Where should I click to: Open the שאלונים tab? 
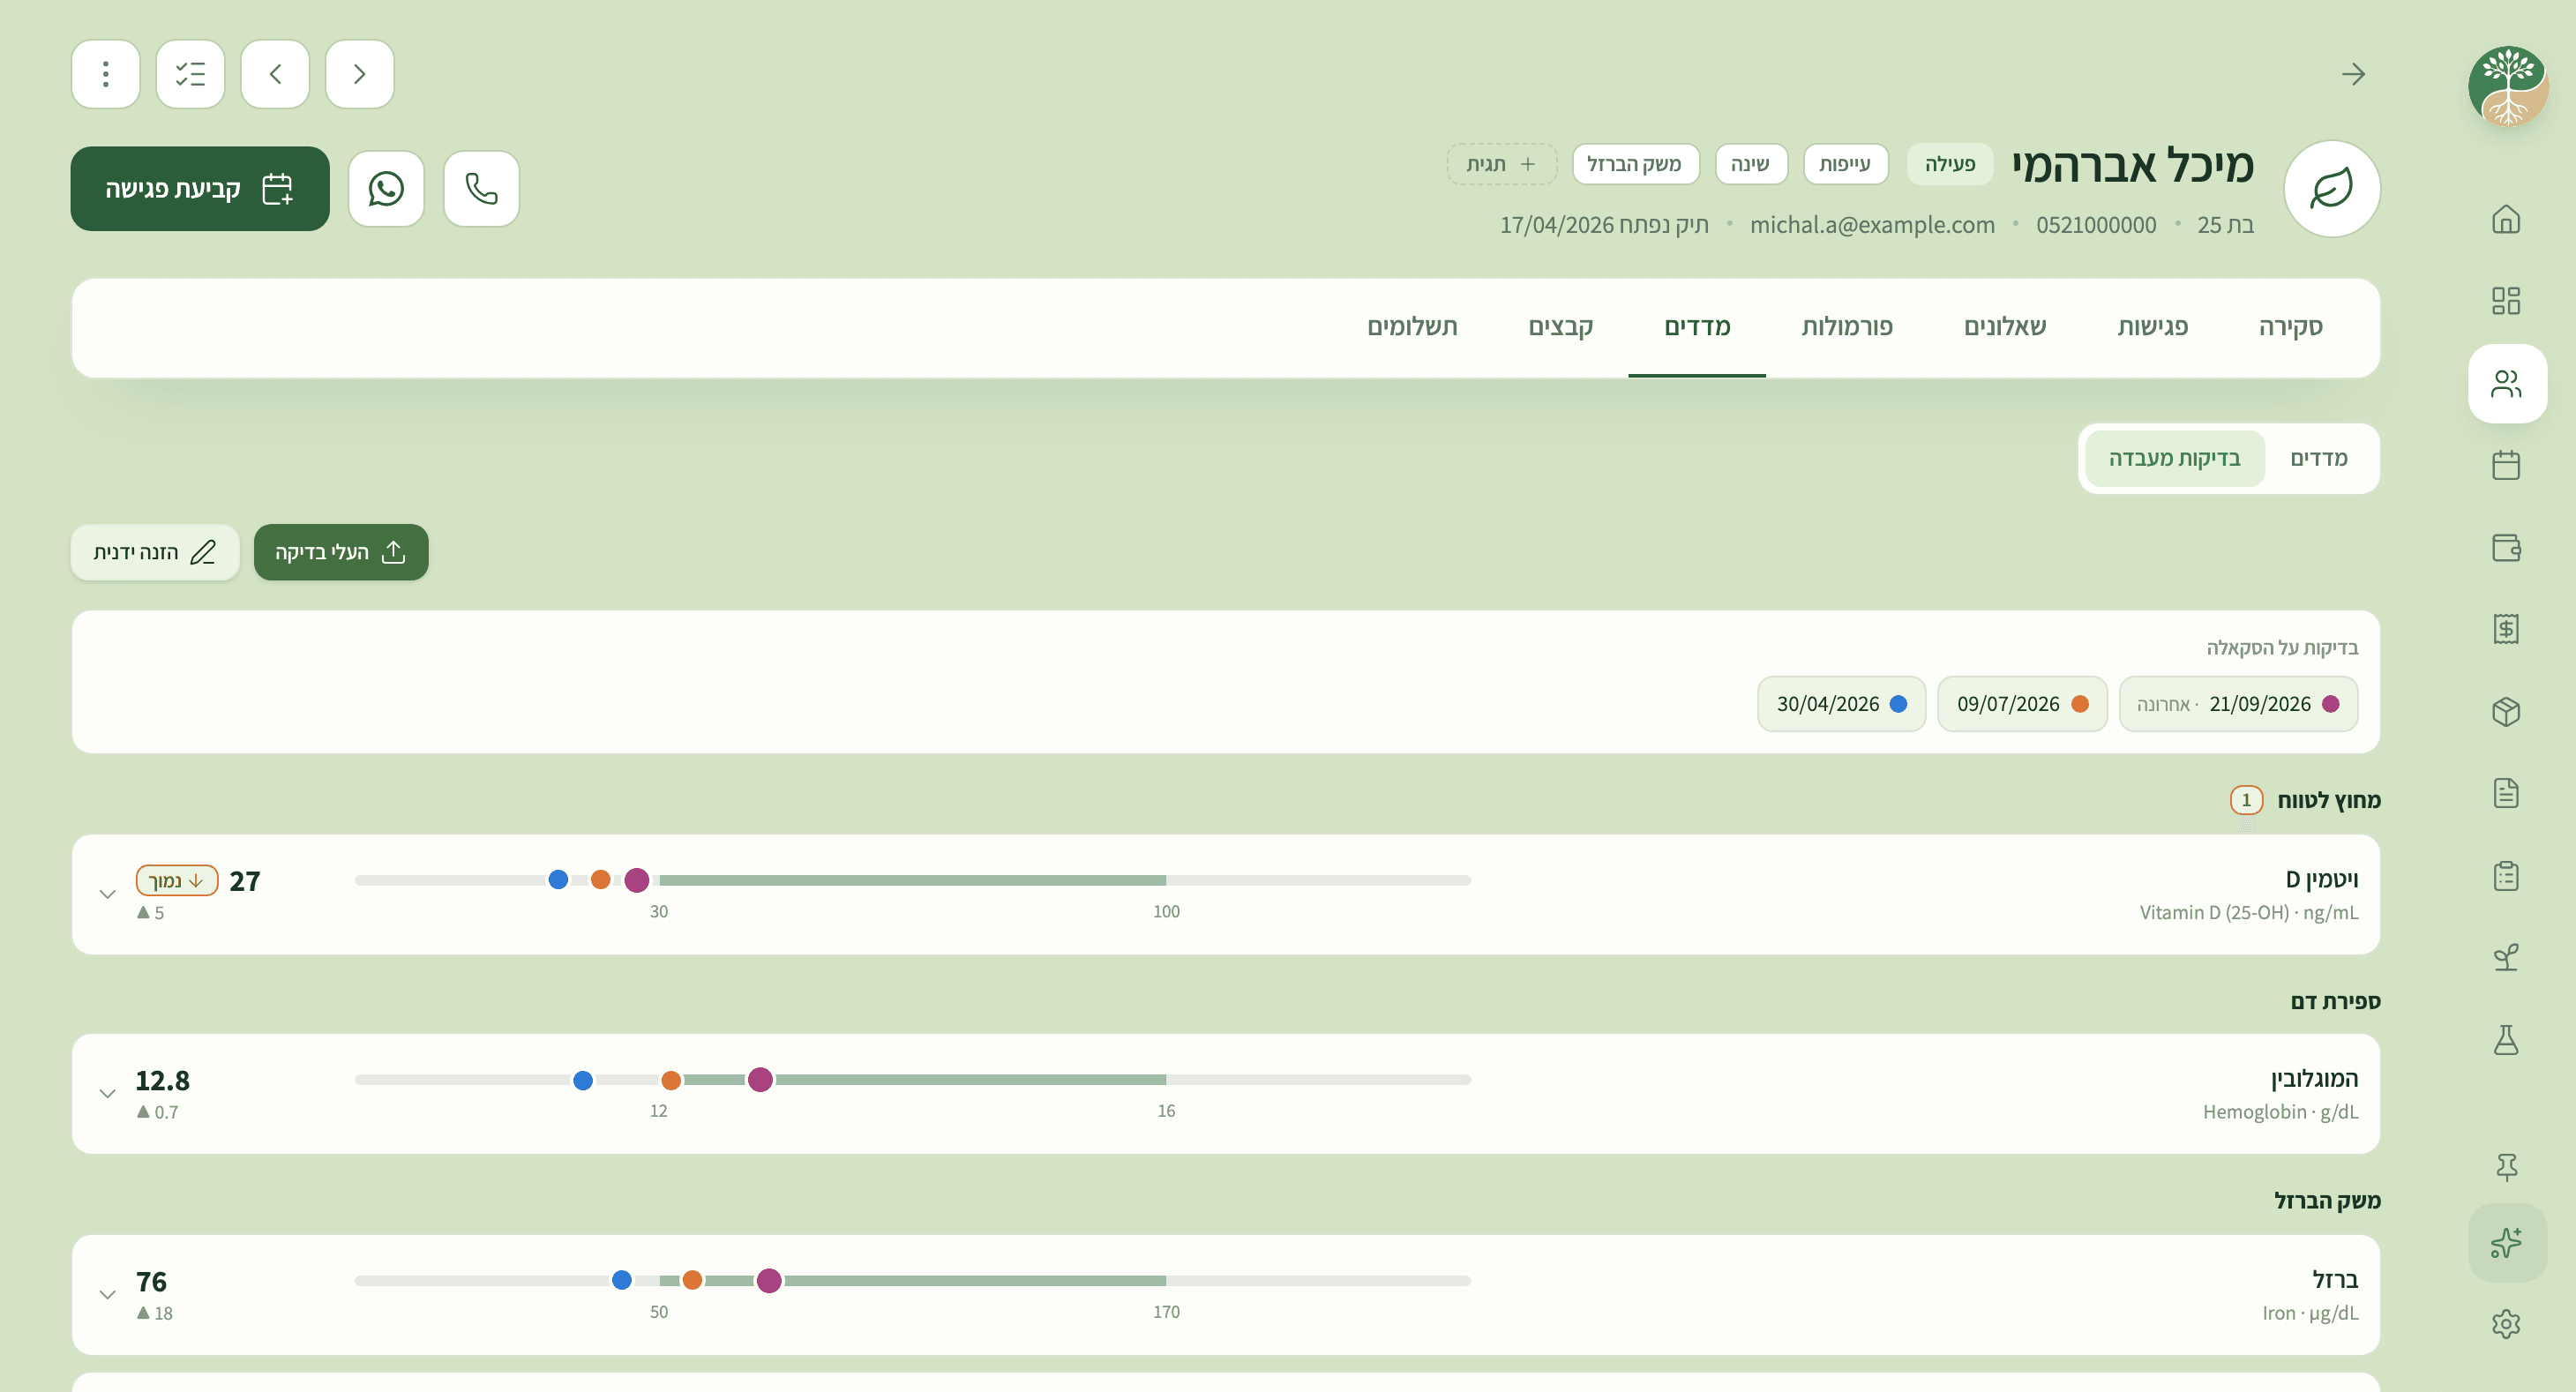[x=2005, y=327]
